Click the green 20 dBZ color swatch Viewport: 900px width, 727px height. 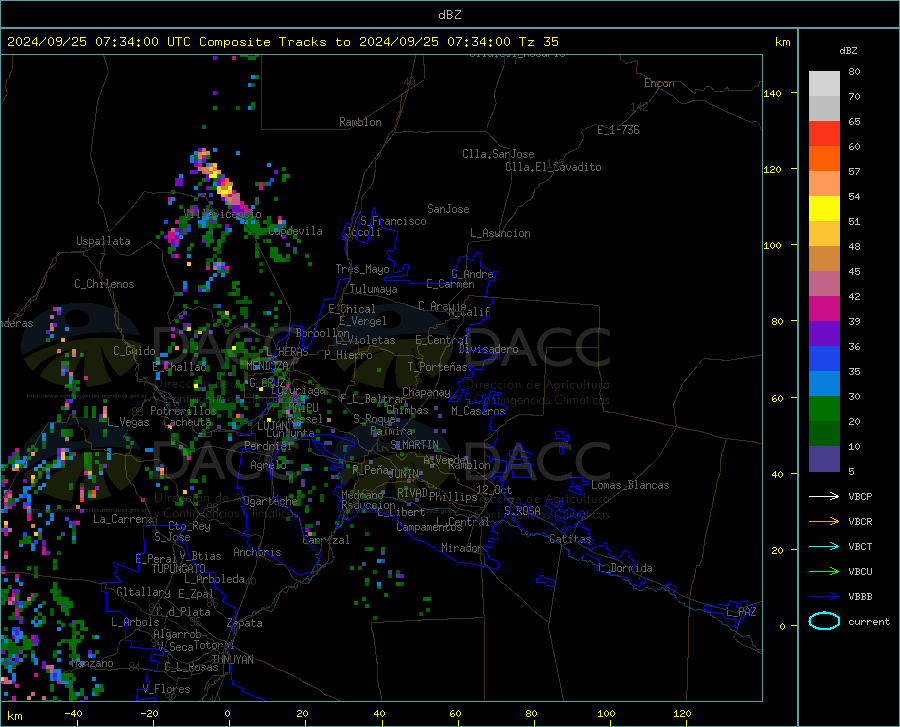[x=824, y=409]
